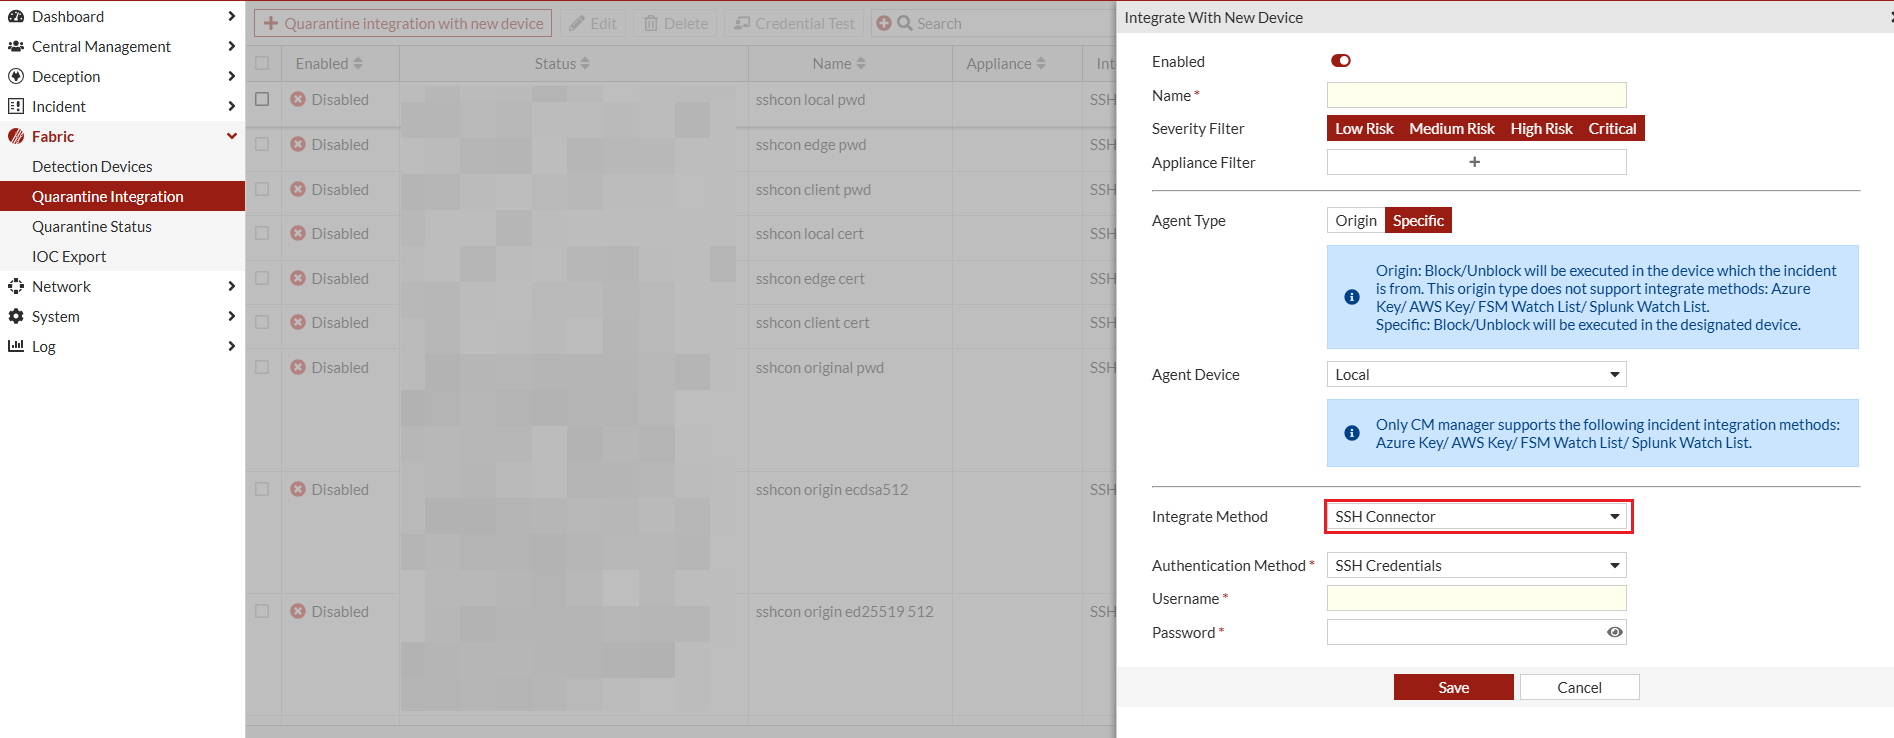The width and height of the screenshot is (1894, 738).
Task: Click the Name input field
Action: (x=1476, y=96)
